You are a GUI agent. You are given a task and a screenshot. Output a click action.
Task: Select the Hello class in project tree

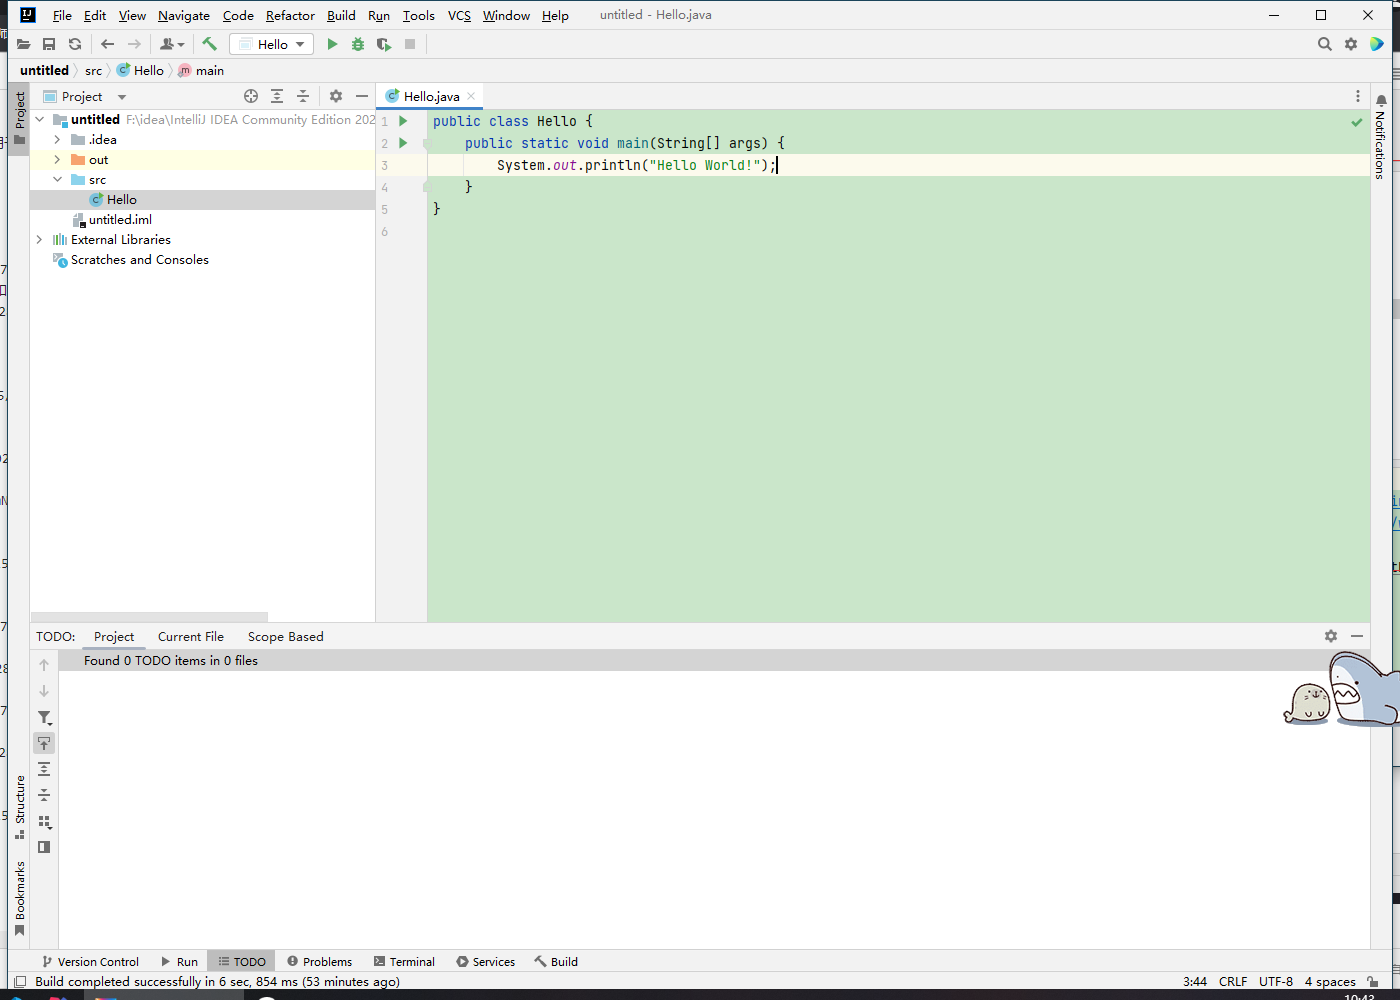(x=202, y=199)
